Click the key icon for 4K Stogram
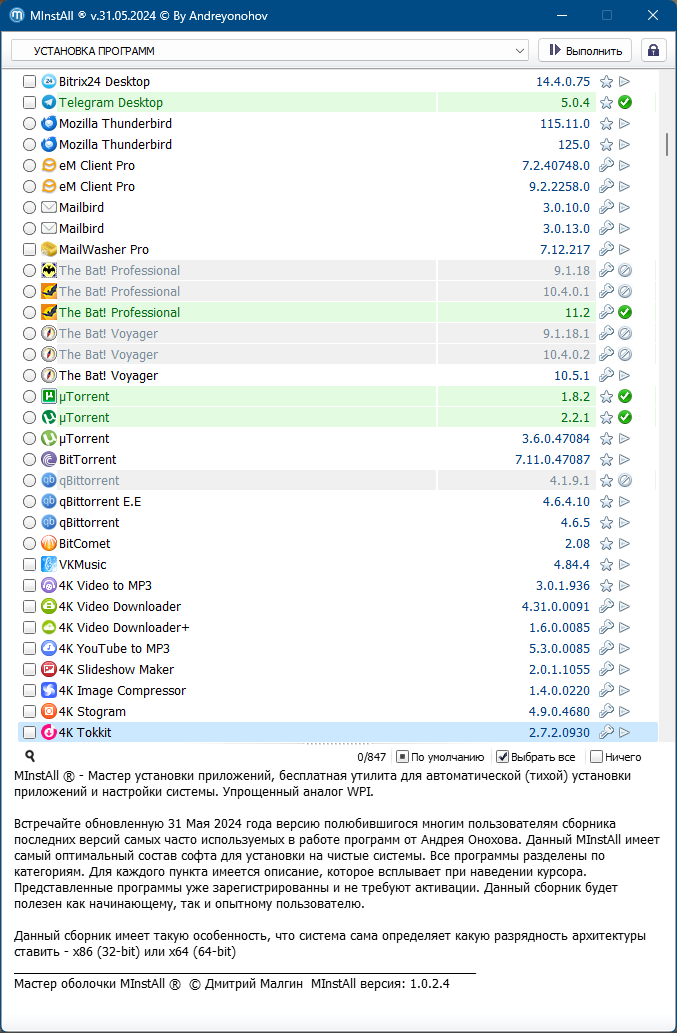This screenshot has height=1033, width=677. coord(607,712)
